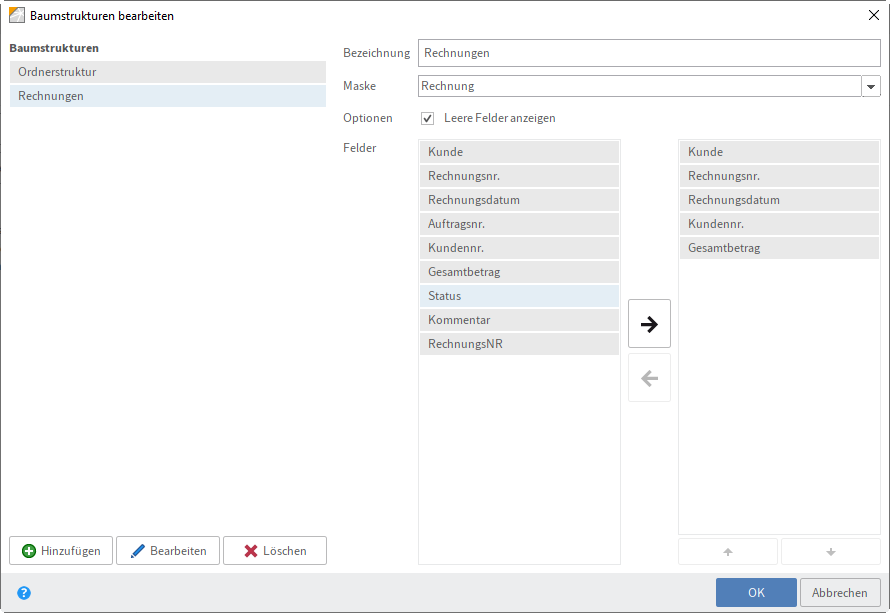Select the Status field in the left list
890x613 pixels.
tap(518, 295)
